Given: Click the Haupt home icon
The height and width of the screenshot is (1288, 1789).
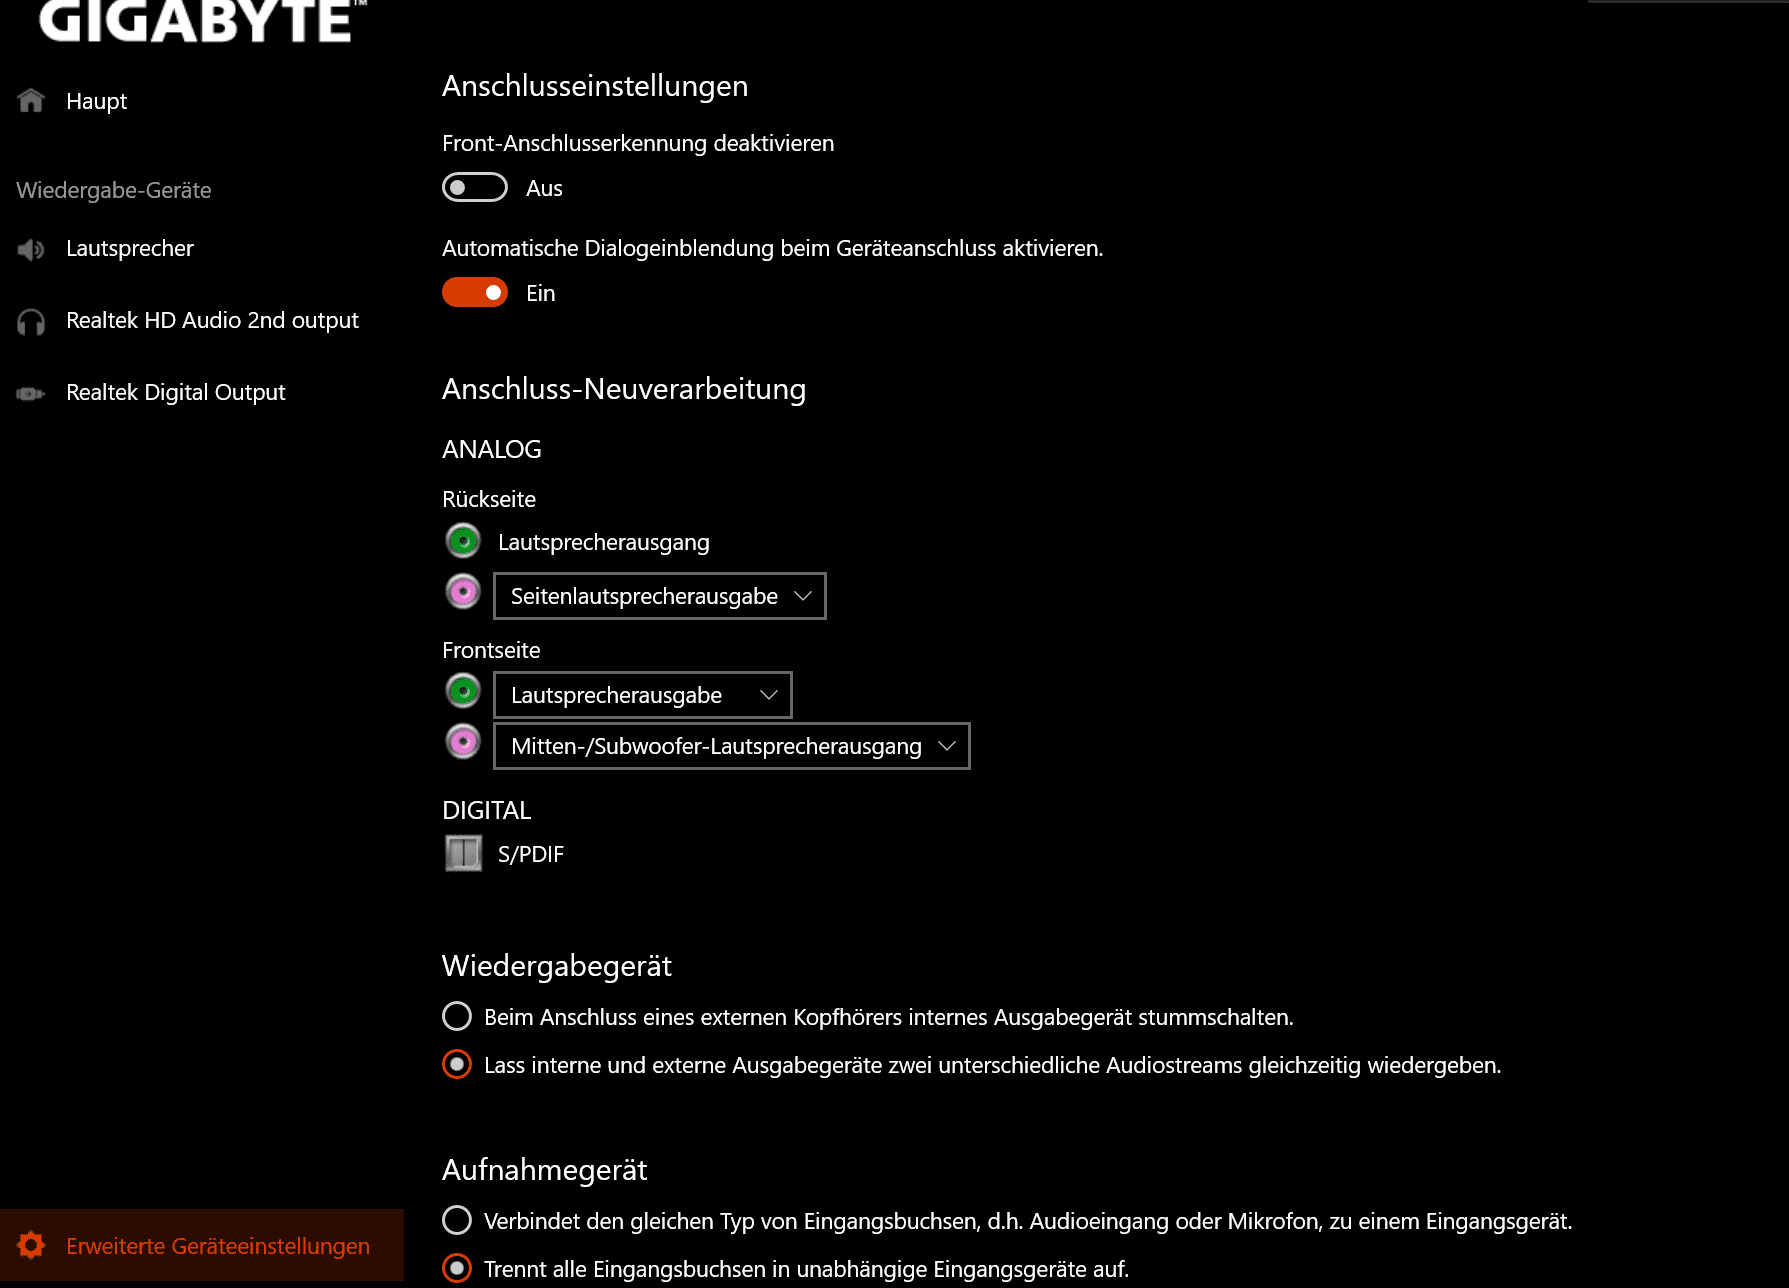Looking at the screenshot, I should [31, 100].
